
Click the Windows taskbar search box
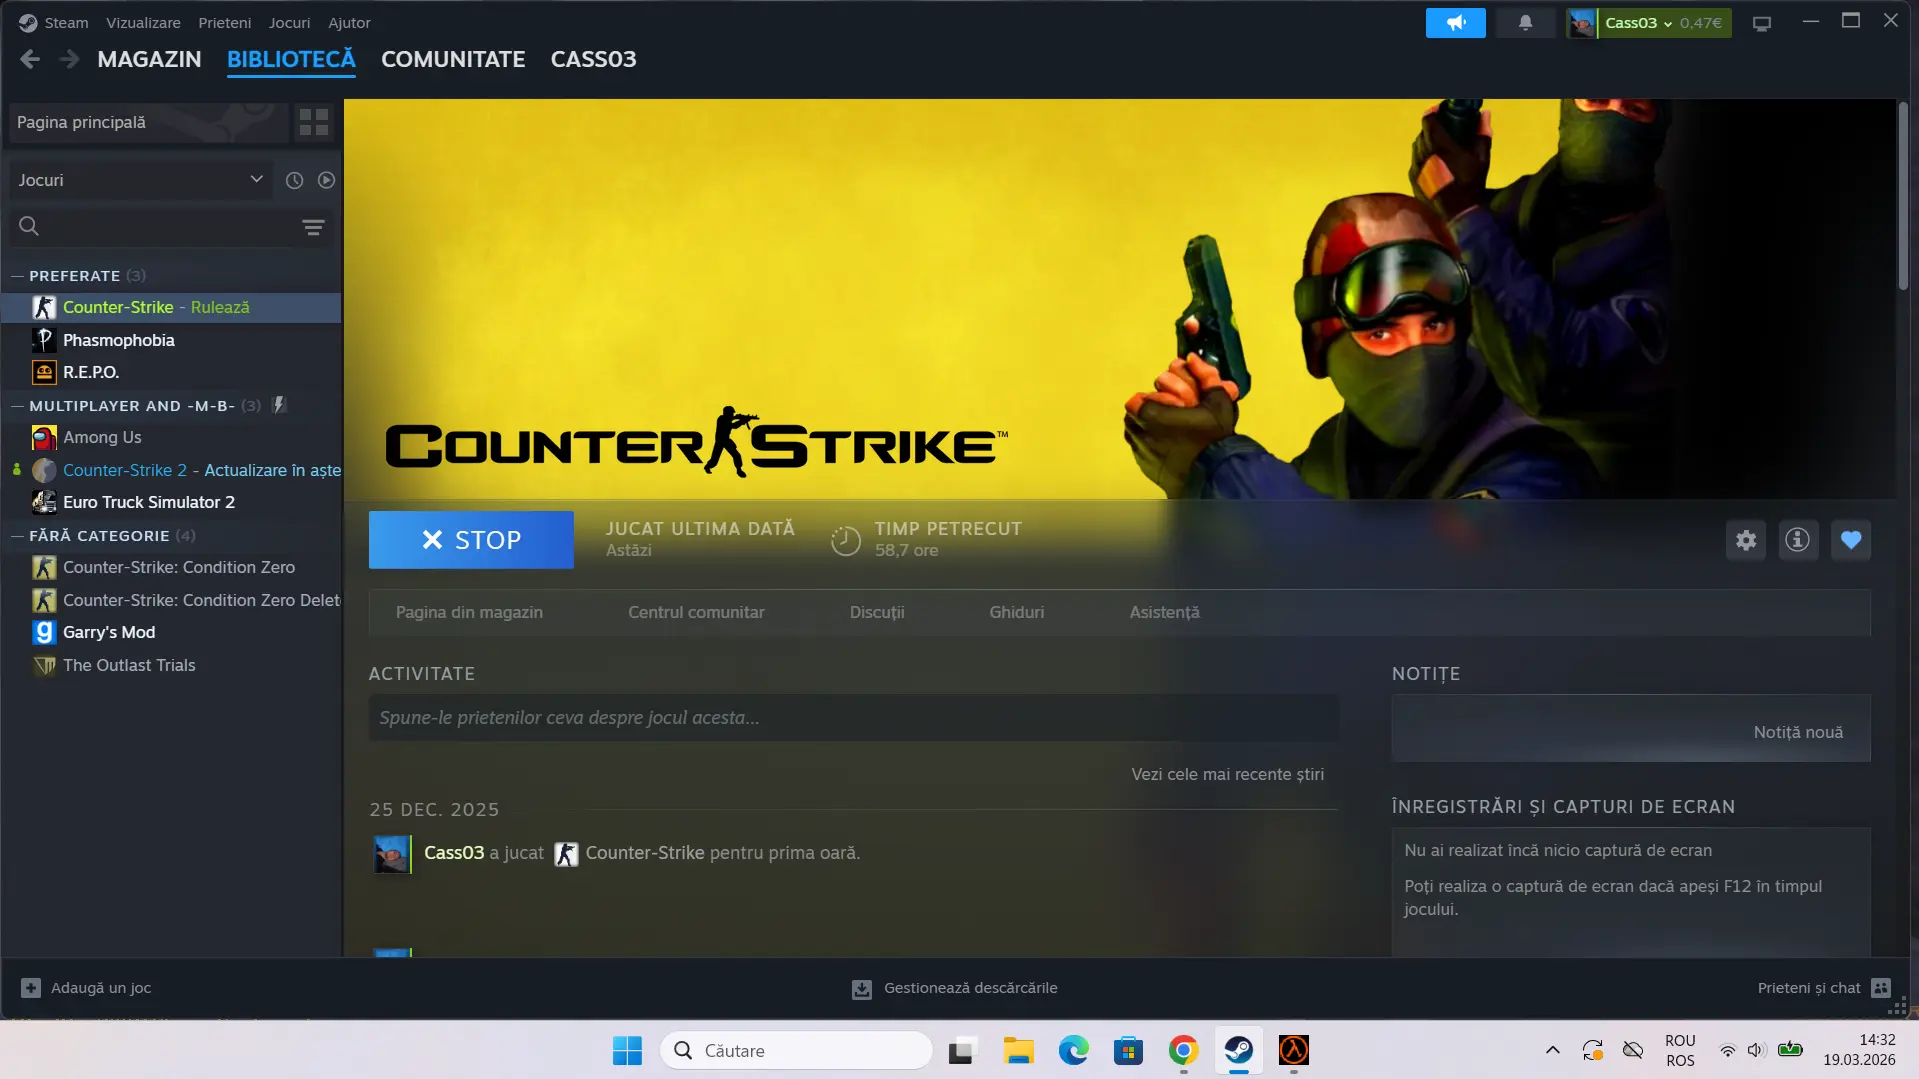tap(796, 1051)
